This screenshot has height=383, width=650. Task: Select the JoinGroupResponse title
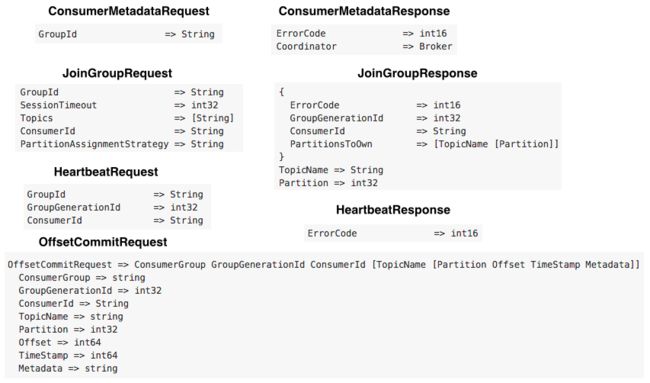(417, 73)
